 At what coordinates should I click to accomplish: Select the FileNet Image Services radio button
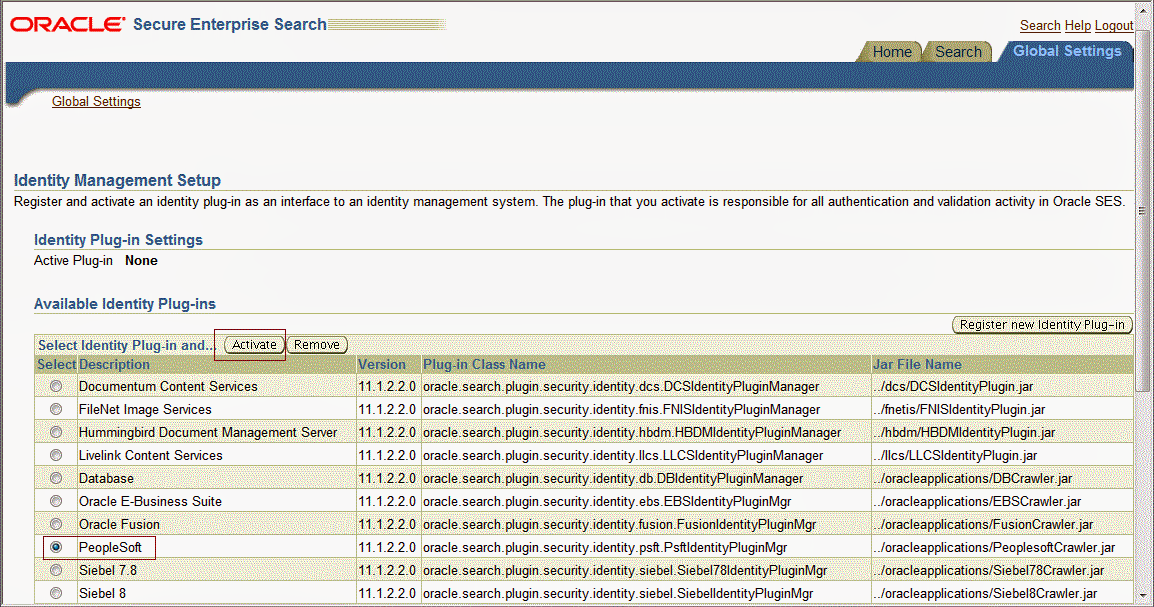point(56,409)
